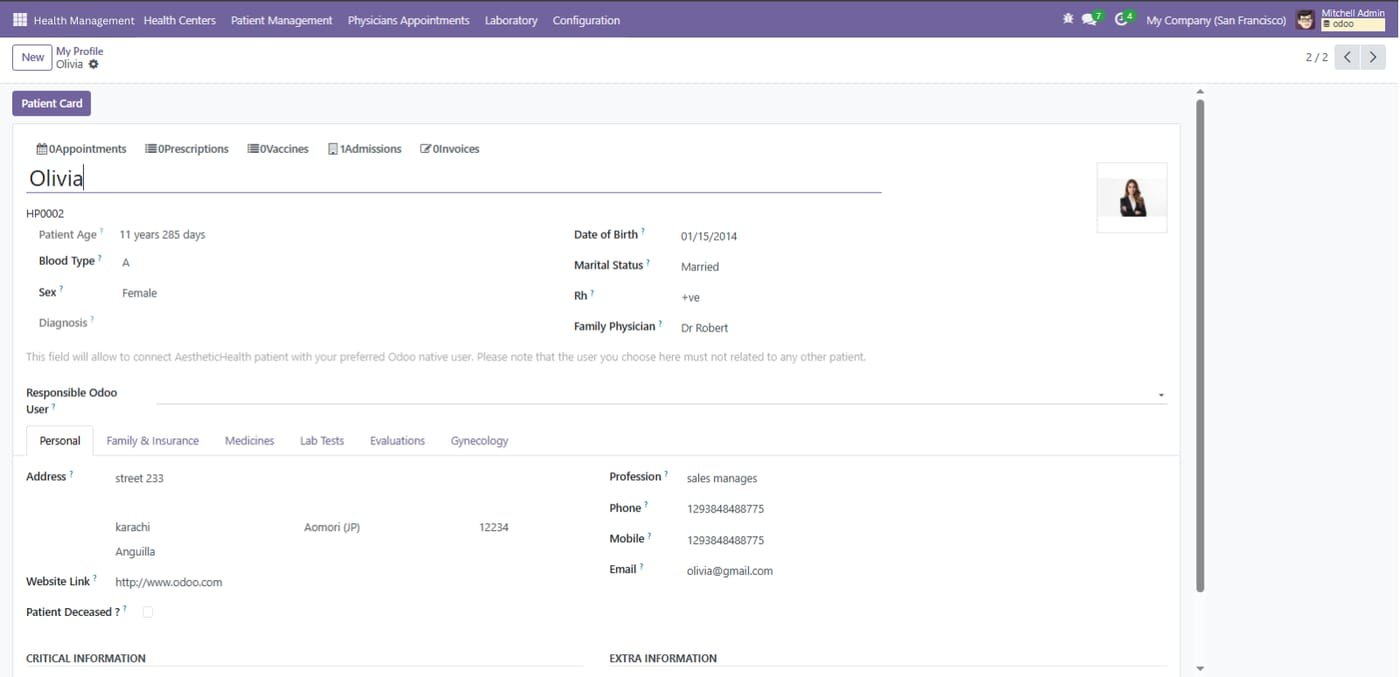Open the Health Centers menu
The width and height of the screenshot is (1400, 677).
pyautogui.click(x=180, y=20)
